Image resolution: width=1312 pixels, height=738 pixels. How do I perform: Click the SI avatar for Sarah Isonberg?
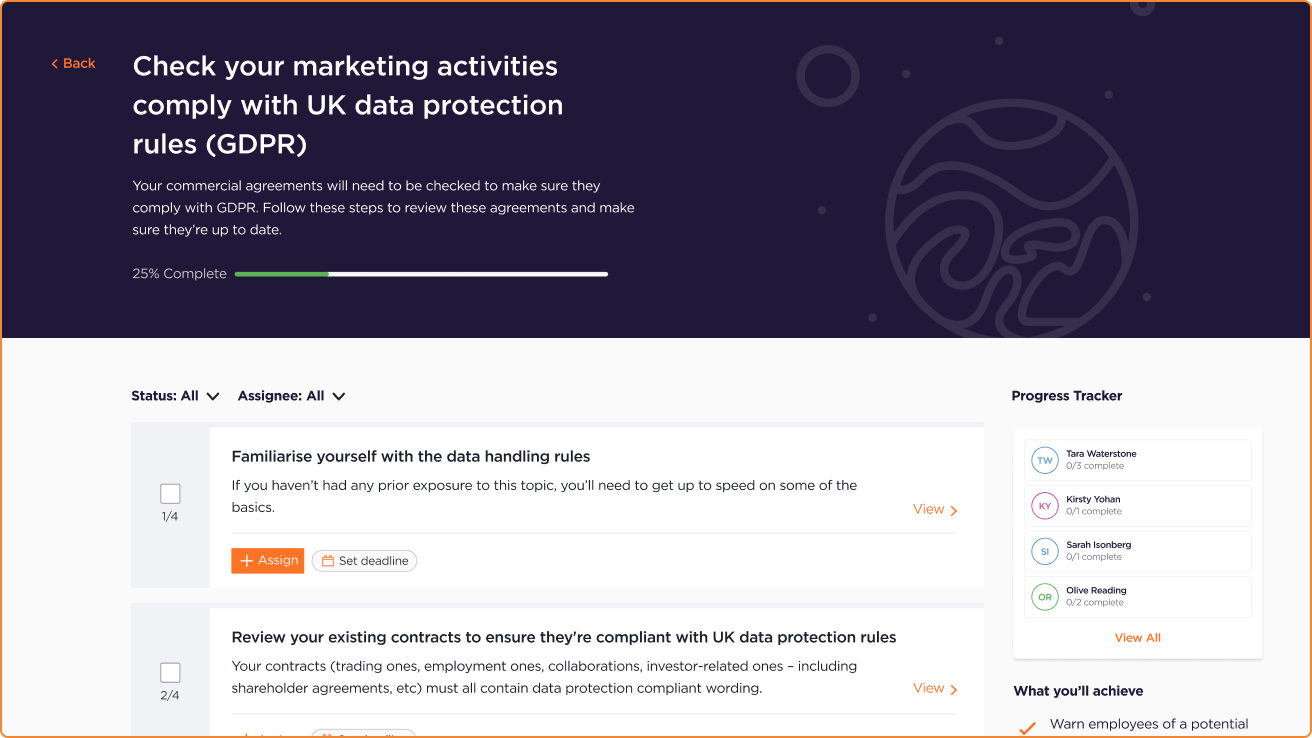(1045, 551)
